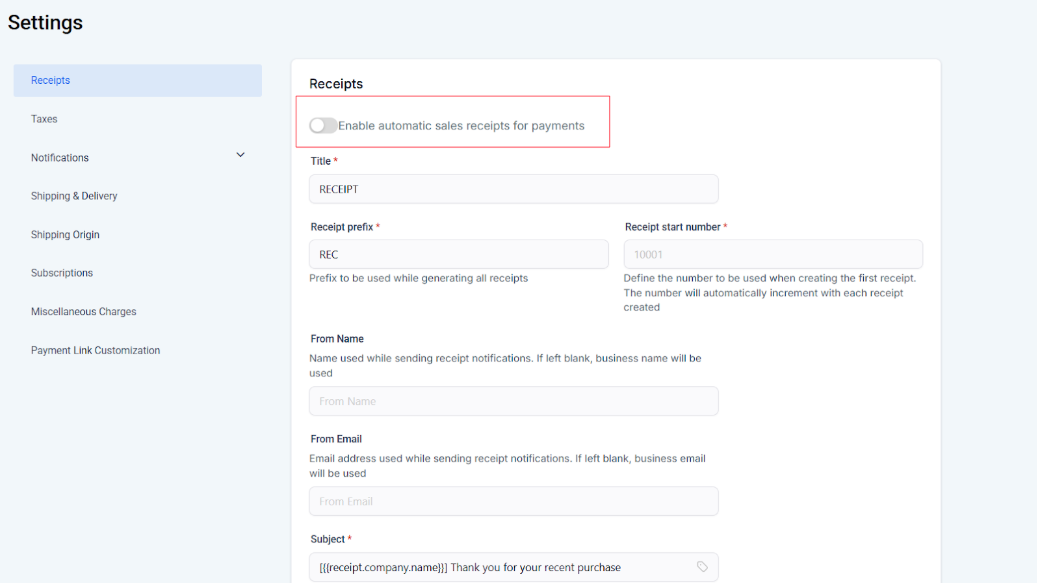Navigate to Miscellaneous Charges

coord(83,312)
